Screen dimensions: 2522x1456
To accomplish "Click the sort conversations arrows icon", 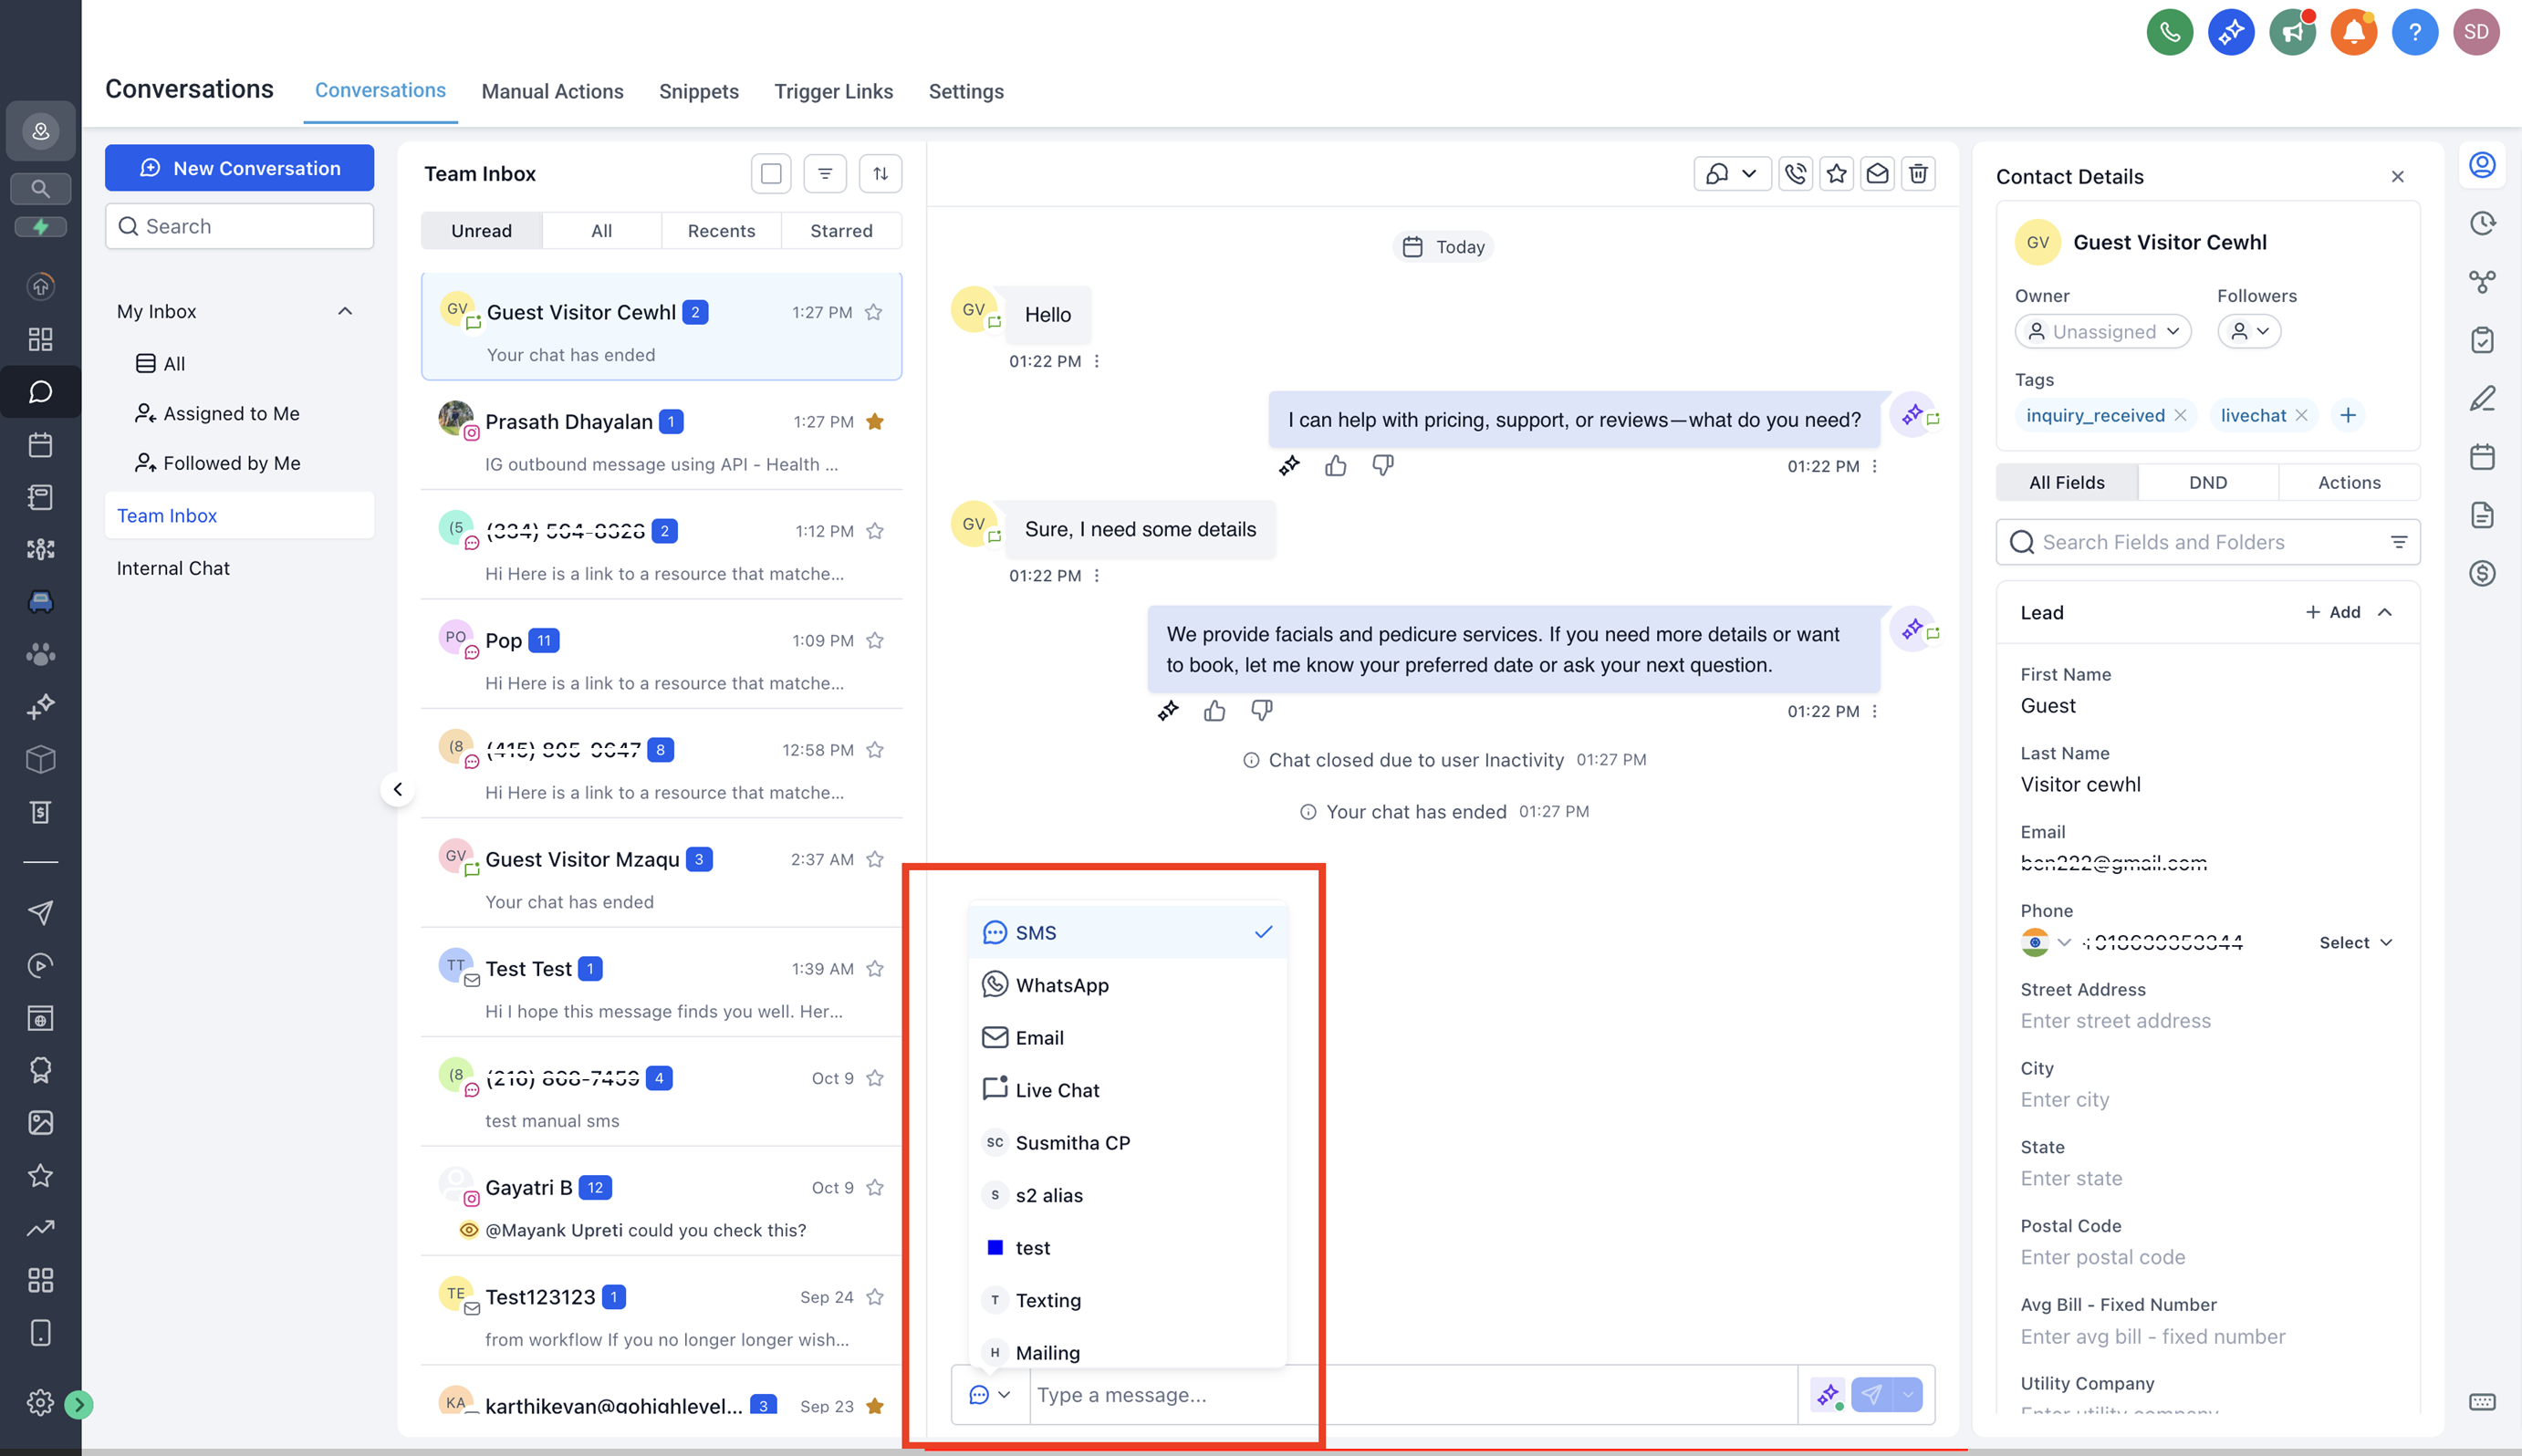I will 880,174.
